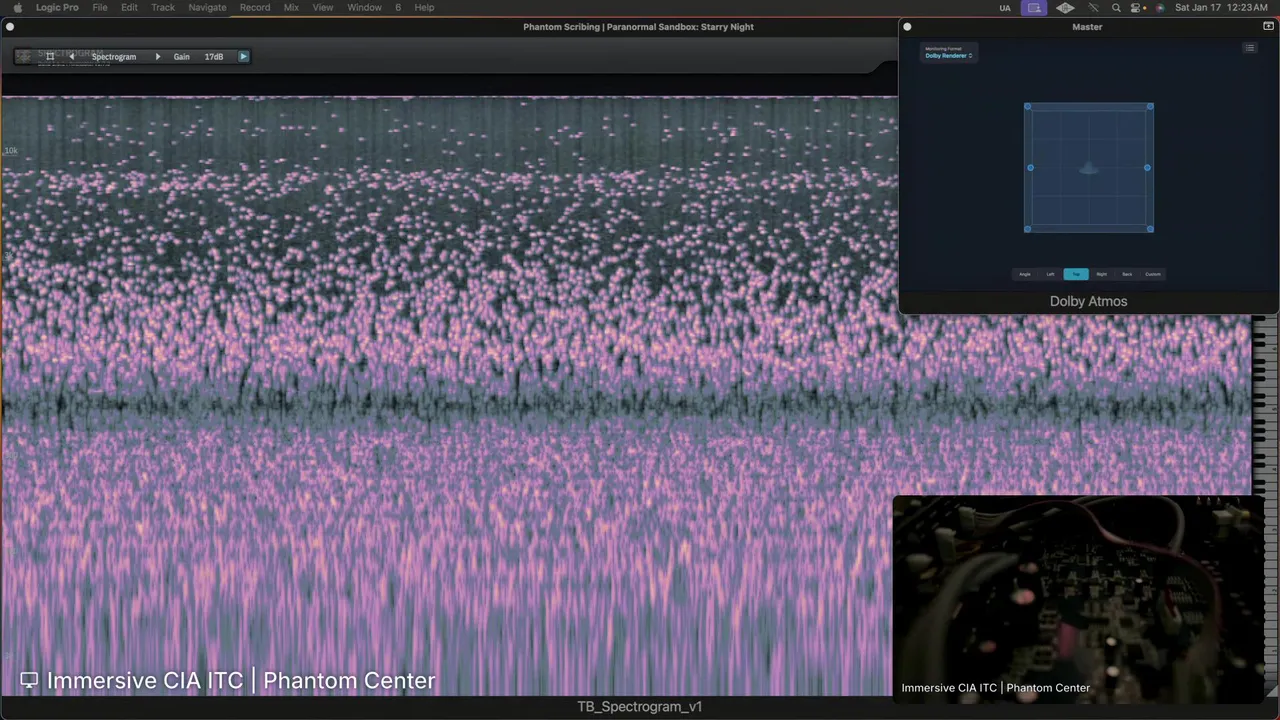Open Spotlight search magnifier

[x=1116, y=7]
